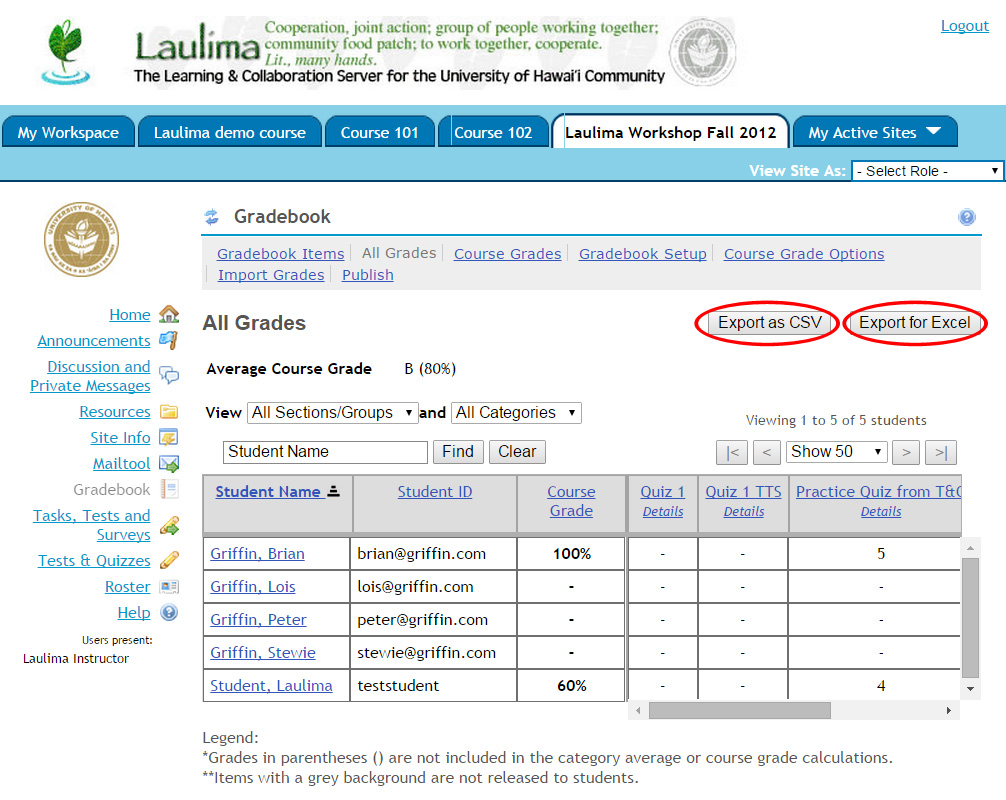Sort by the Quiz 1 column header
Viewport: 1006px width, 800px height.
[663, 491]
